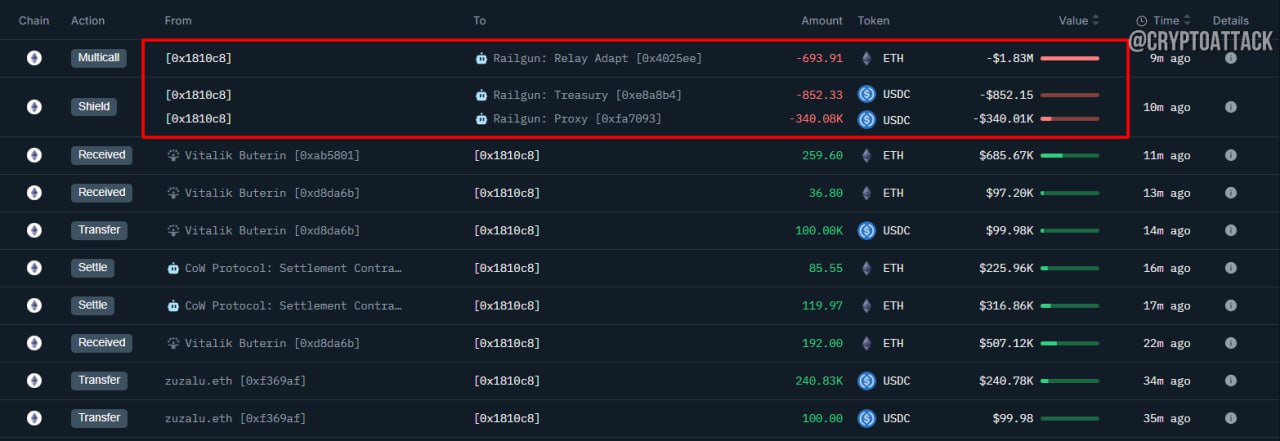Open the [0x1810c8] From address in Multicall row
1280x441 pixels.
[x=198, y=58]
